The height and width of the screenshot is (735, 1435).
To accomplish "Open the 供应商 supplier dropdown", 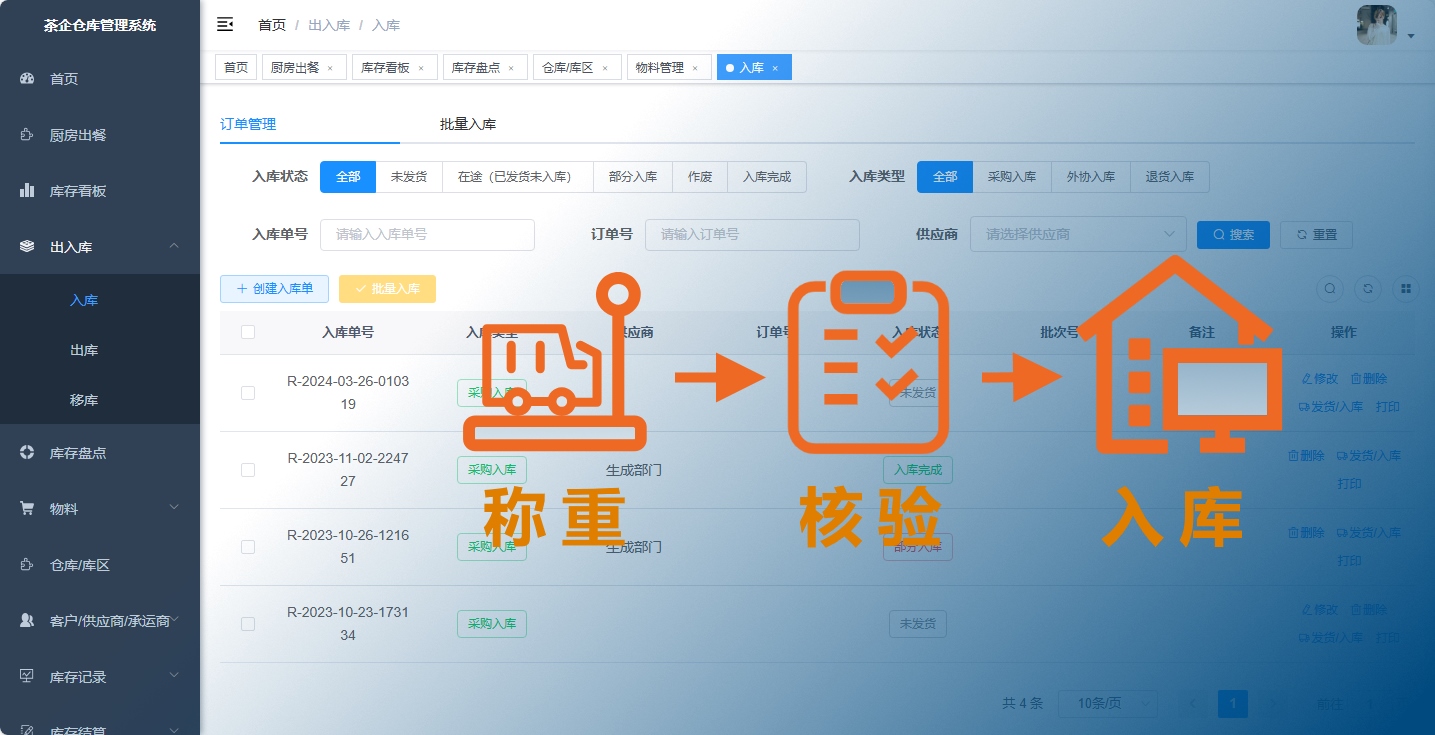I will click(x=1077, y=235).
